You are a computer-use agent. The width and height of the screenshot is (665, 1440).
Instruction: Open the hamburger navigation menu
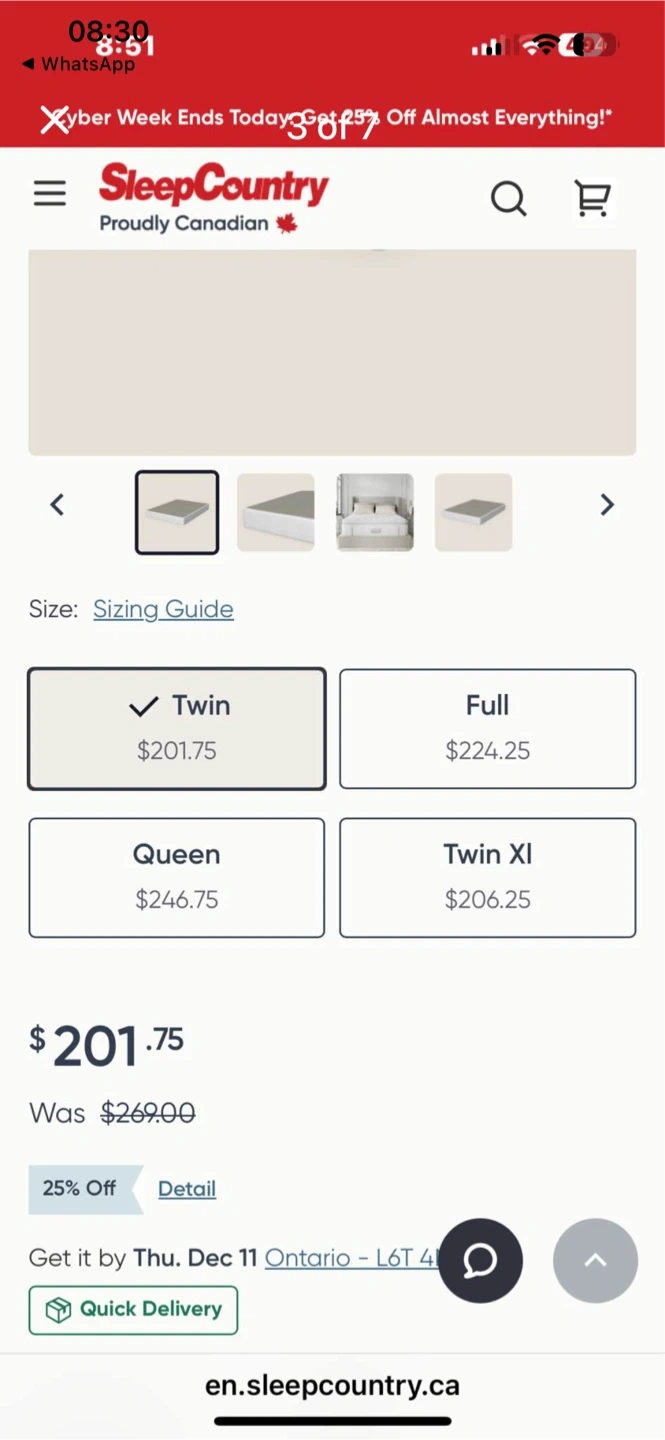coord(50,194)
